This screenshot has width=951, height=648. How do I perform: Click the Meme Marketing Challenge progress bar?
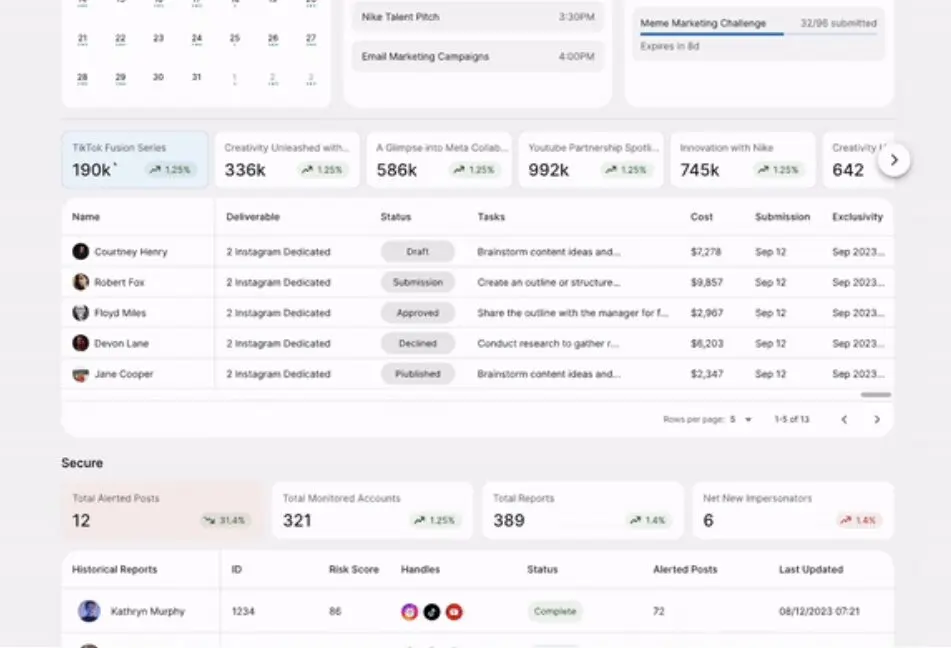[758, 35]
